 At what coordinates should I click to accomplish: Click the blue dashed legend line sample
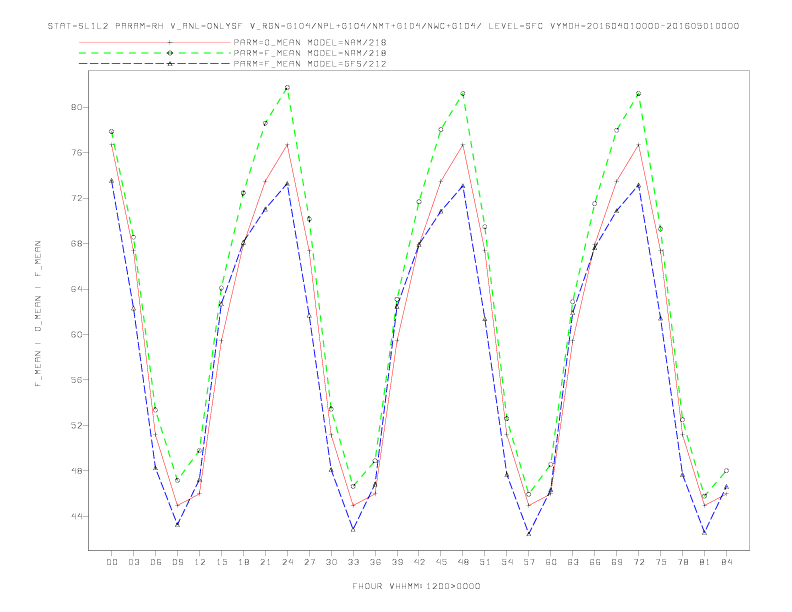(x=155, y=64)
